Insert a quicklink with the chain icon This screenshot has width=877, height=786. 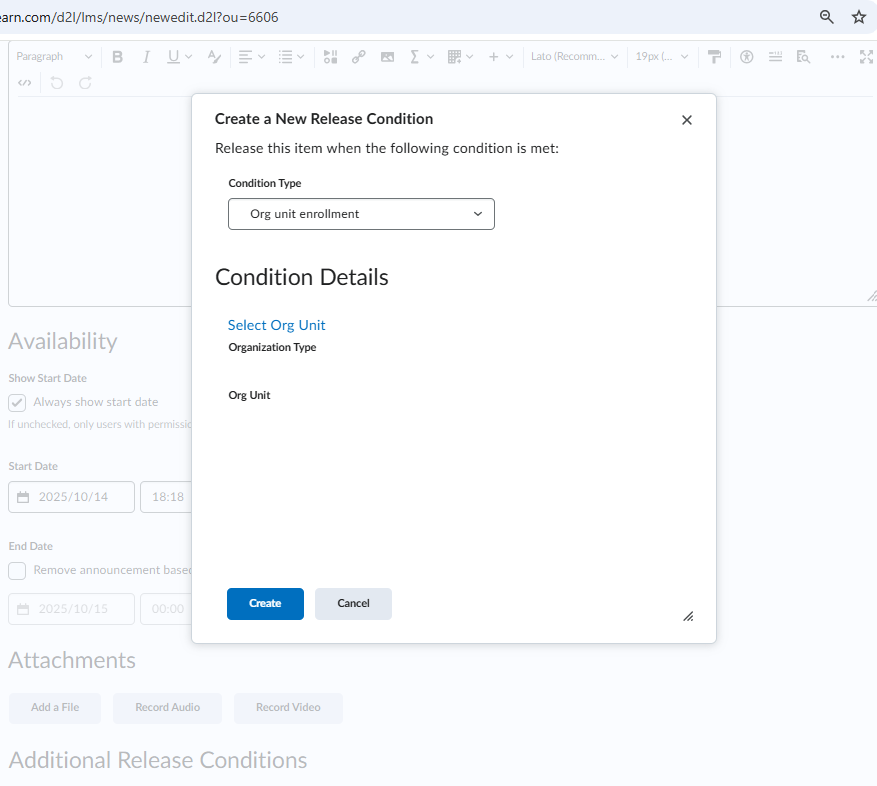[359, 57]
